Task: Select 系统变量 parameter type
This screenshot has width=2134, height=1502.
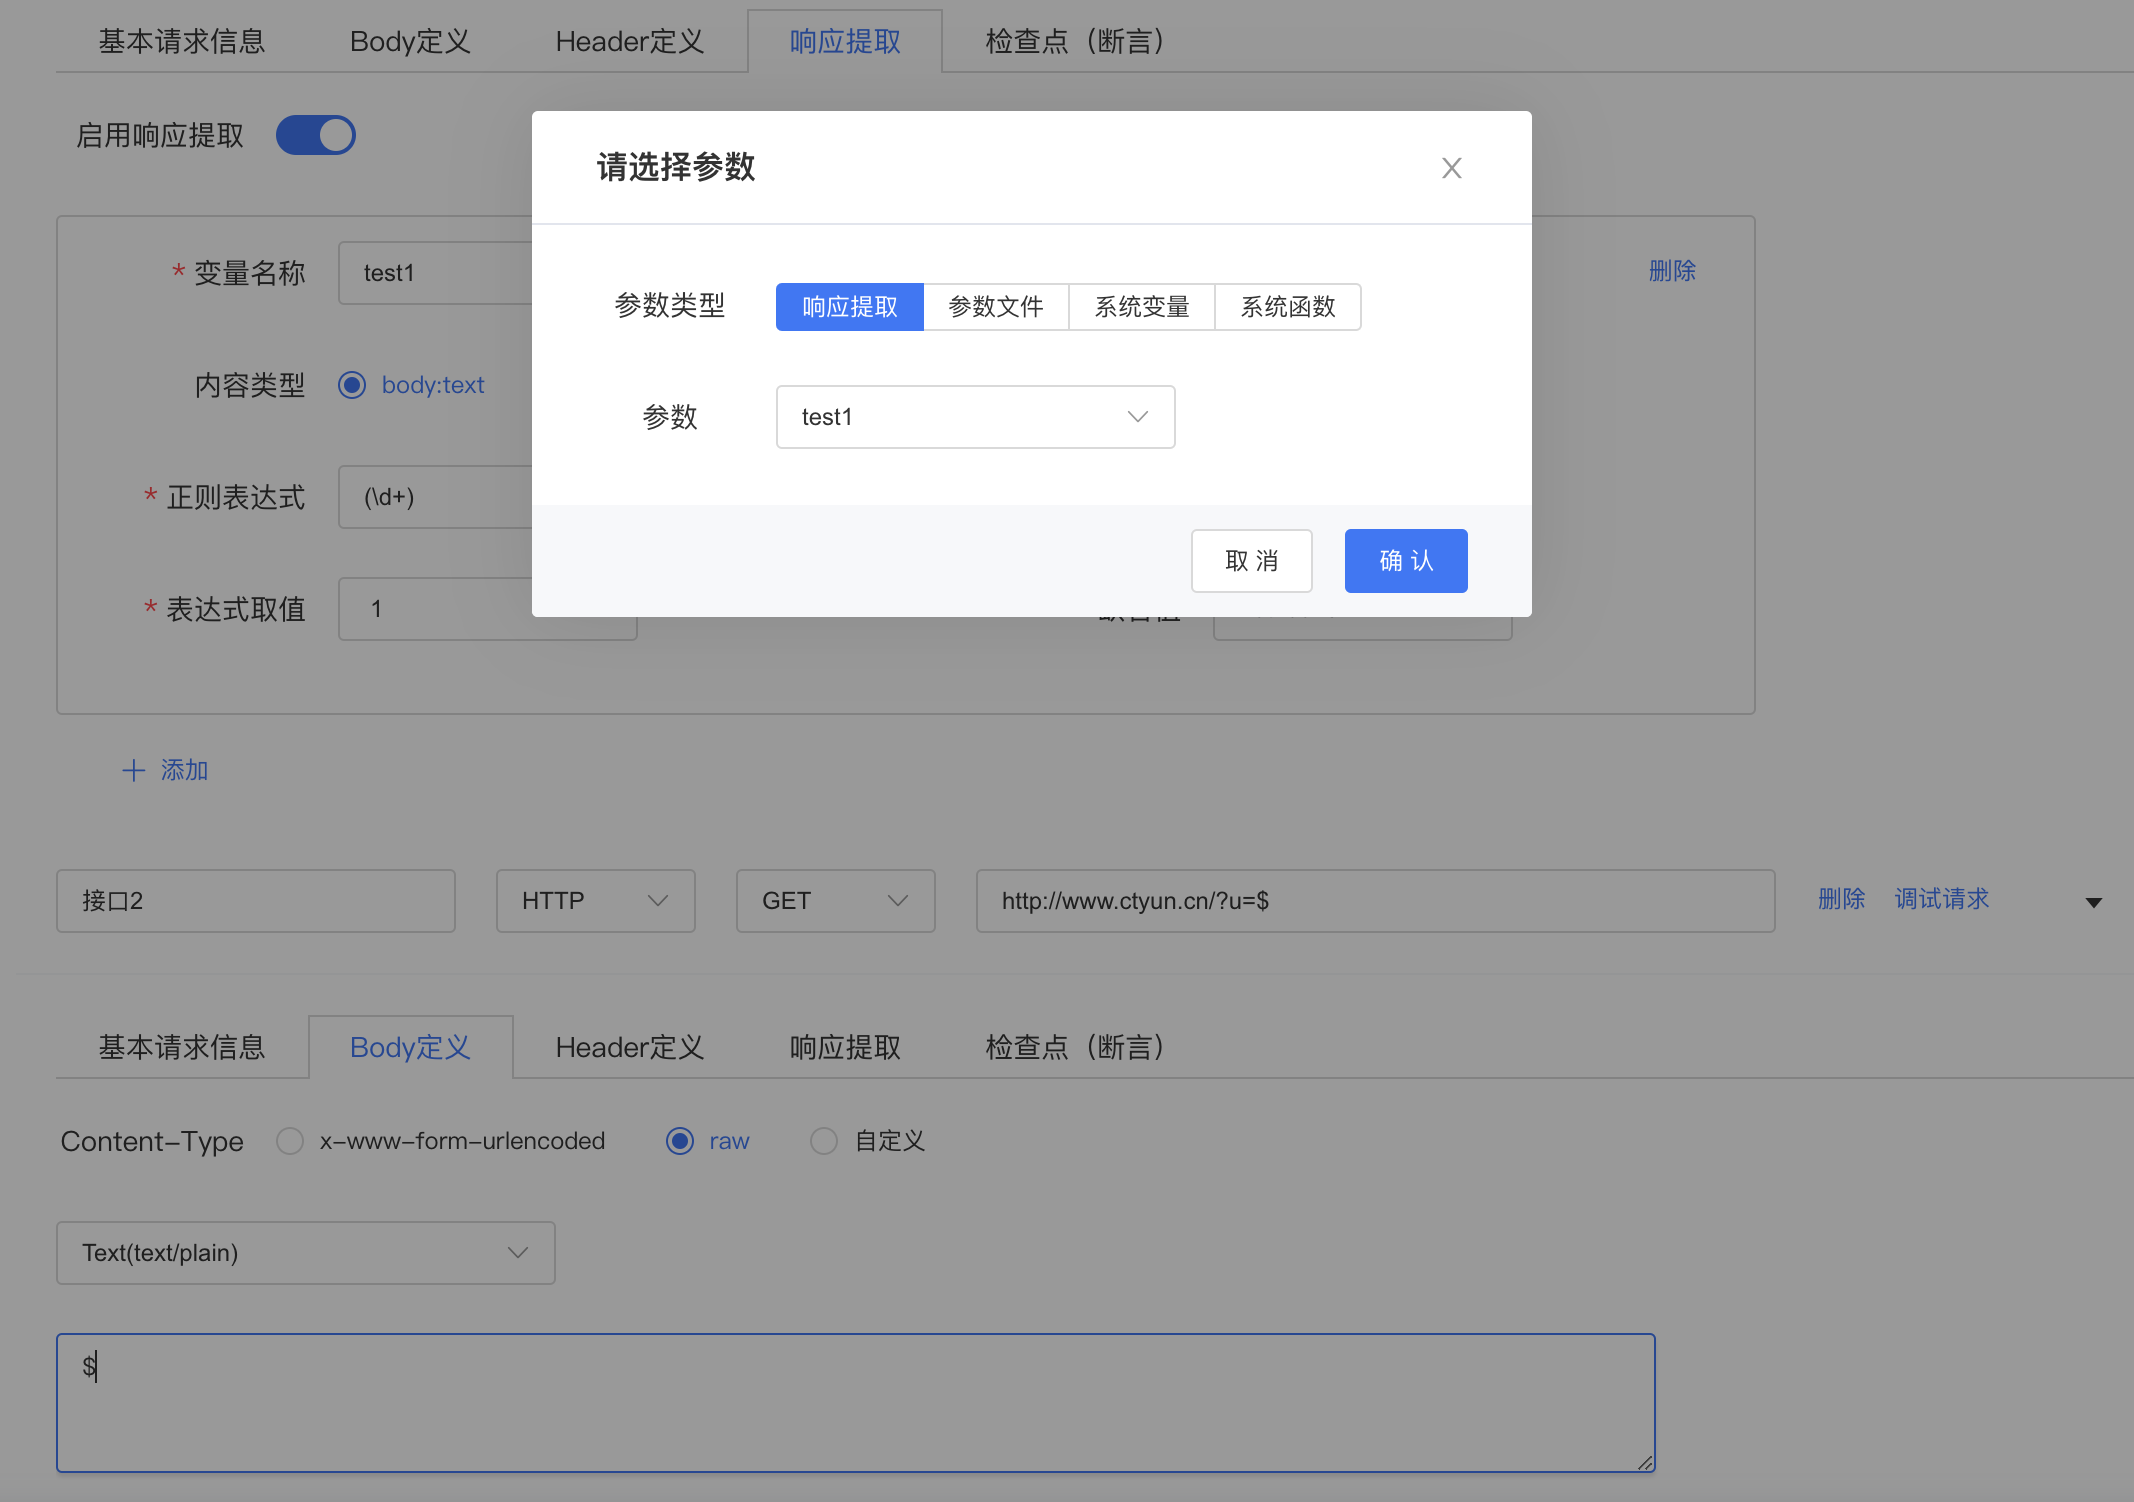Action: tap(1141, 307)
